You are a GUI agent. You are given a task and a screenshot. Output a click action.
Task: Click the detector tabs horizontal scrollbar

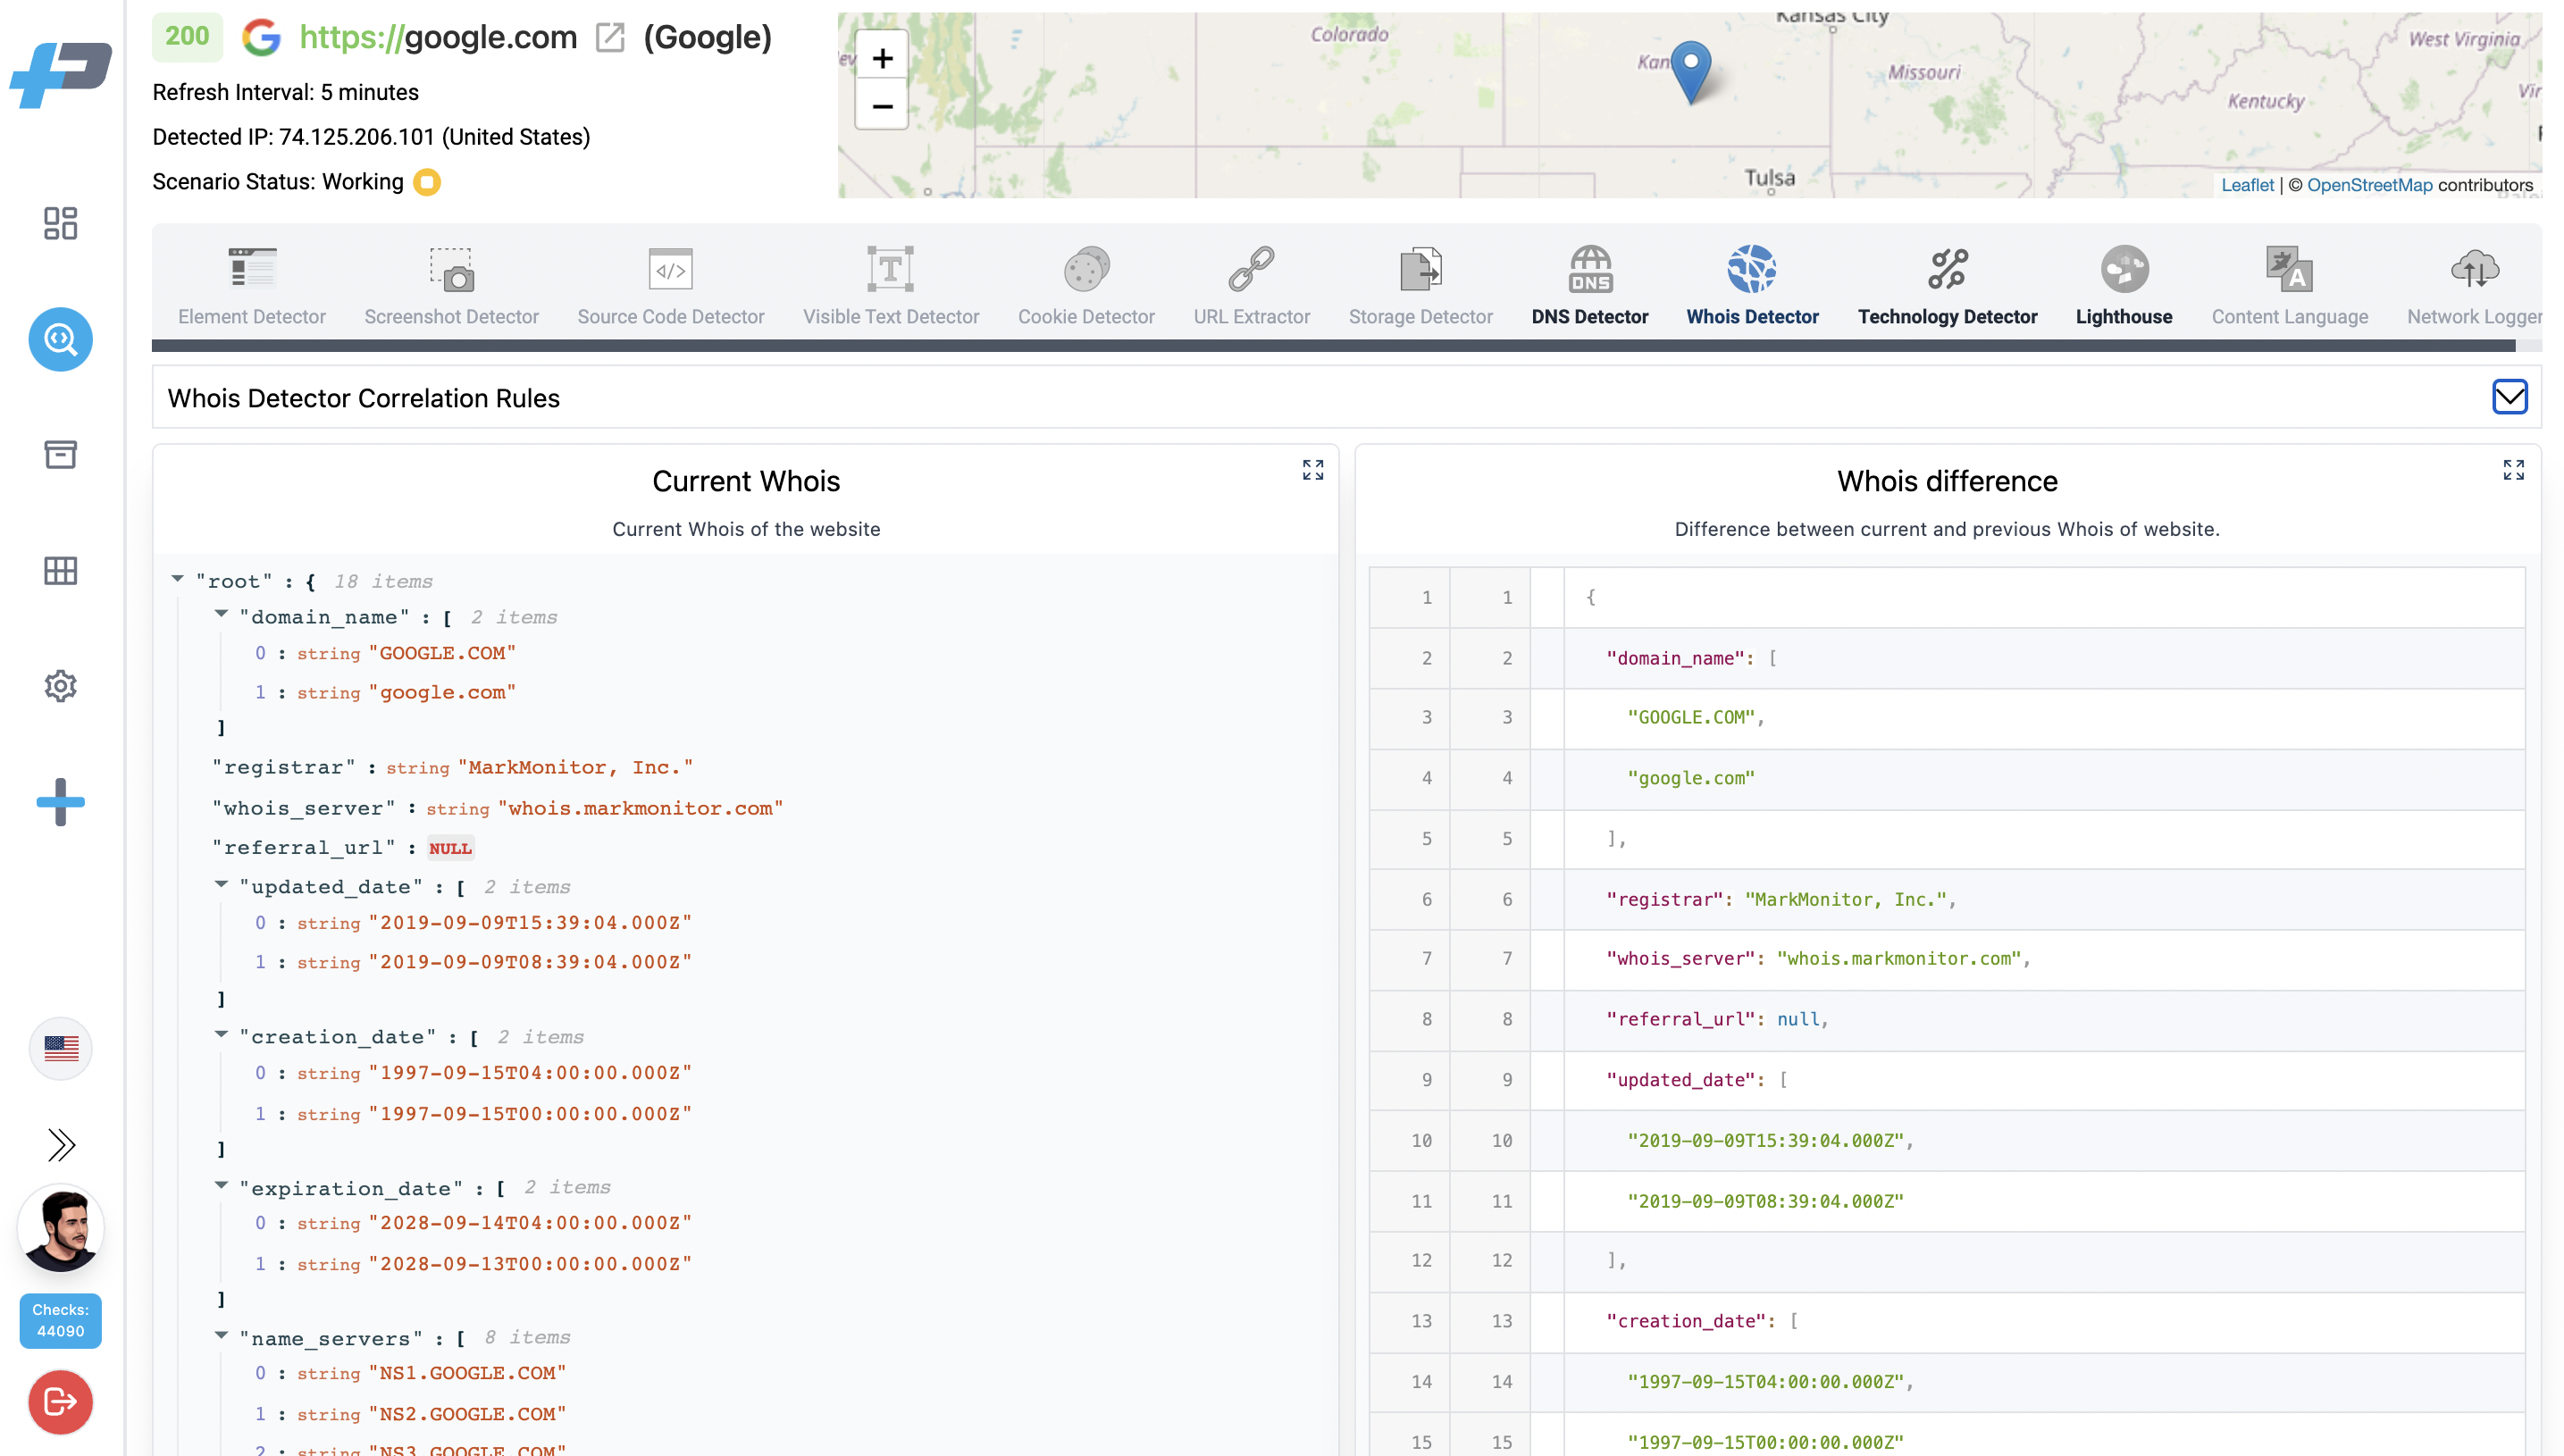pos(1333,346)
